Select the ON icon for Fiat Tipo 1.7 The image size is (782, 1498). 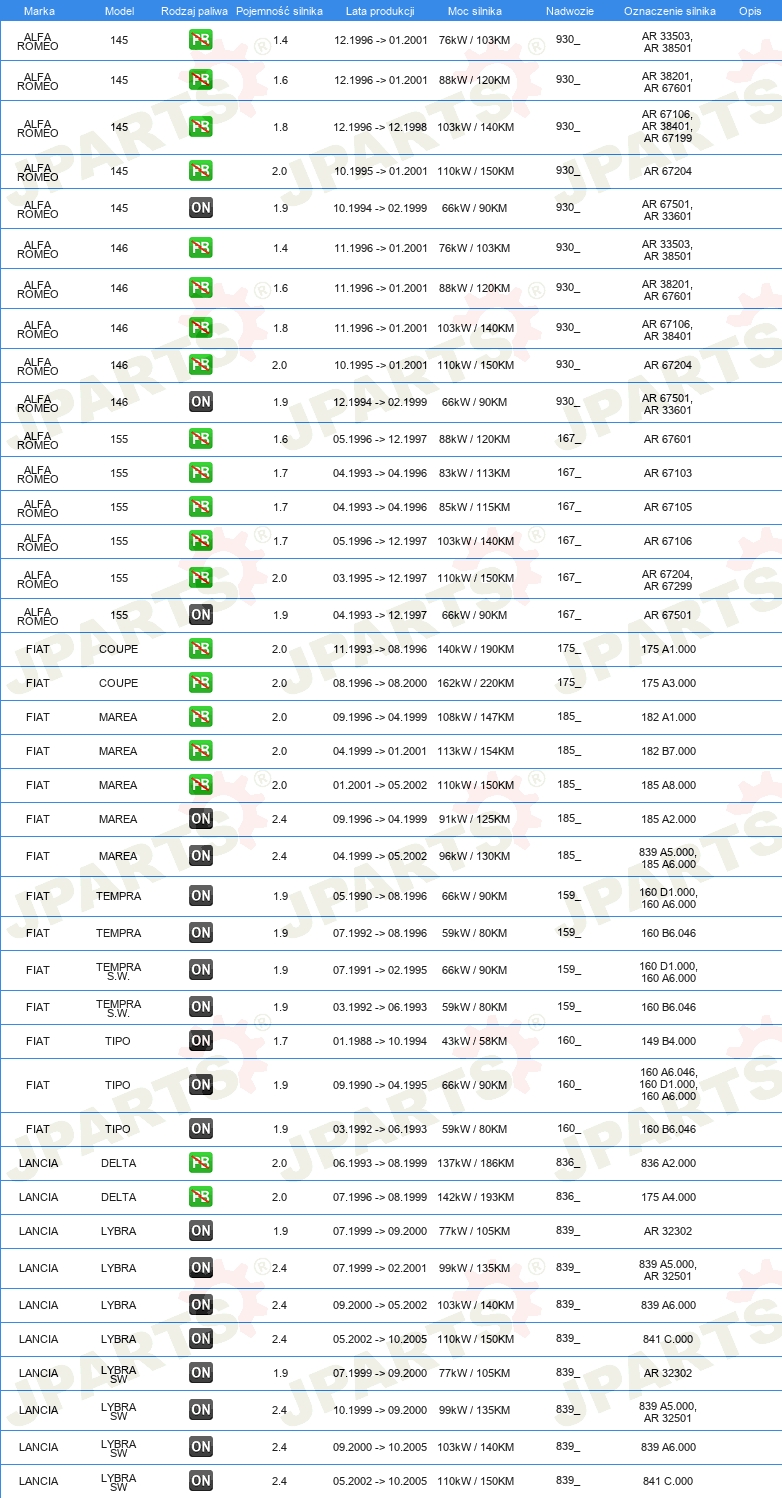coord(200,1041)
